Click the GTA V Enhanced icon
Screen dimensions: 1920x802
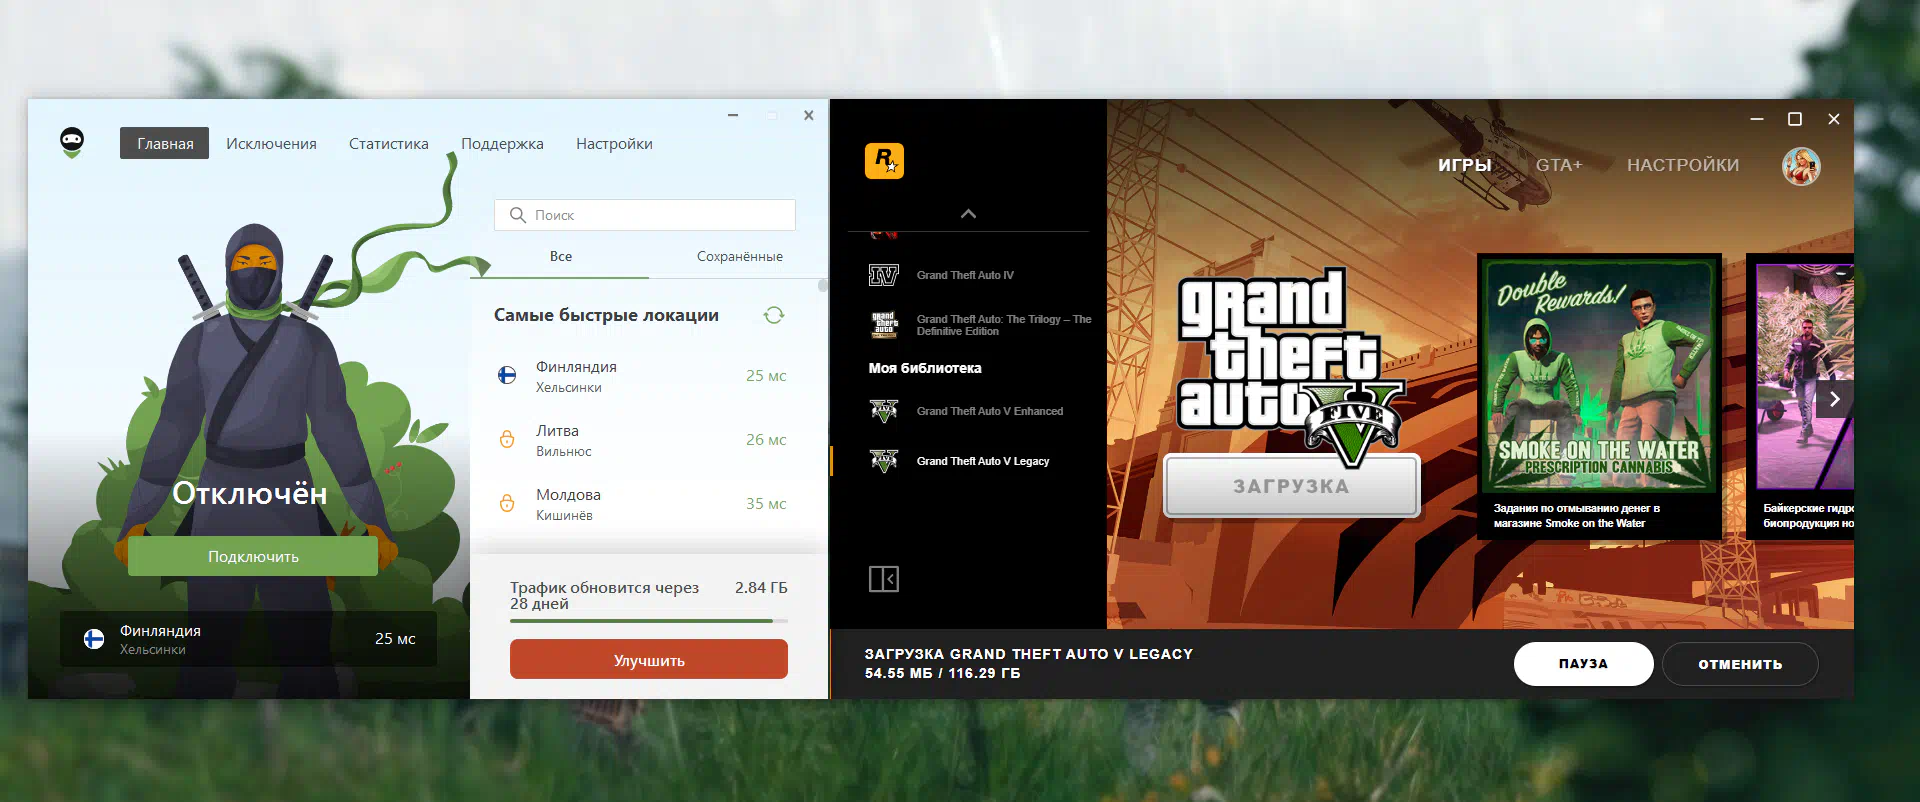(884, 411)
